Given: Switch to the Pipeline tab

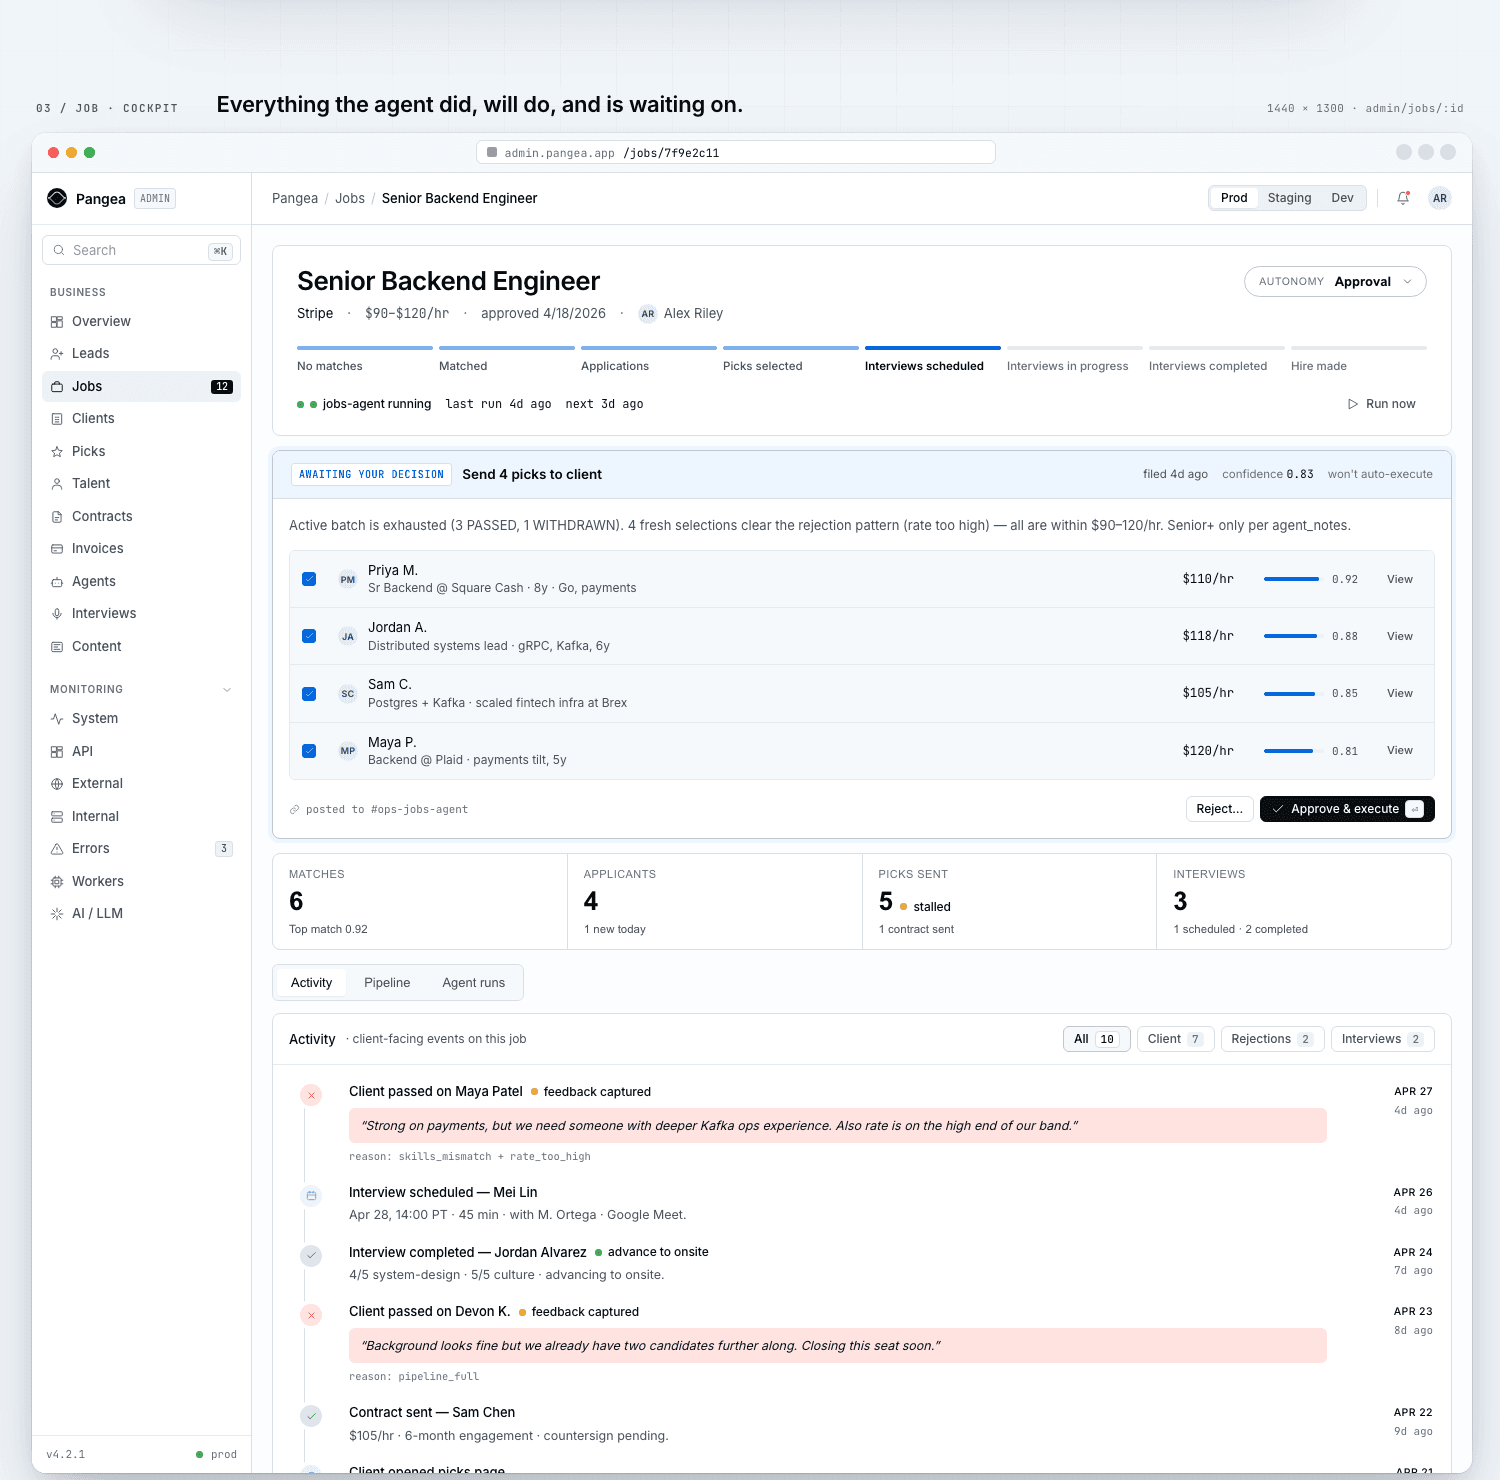Looking at the screenshot, I should click(x=387, y=983).
